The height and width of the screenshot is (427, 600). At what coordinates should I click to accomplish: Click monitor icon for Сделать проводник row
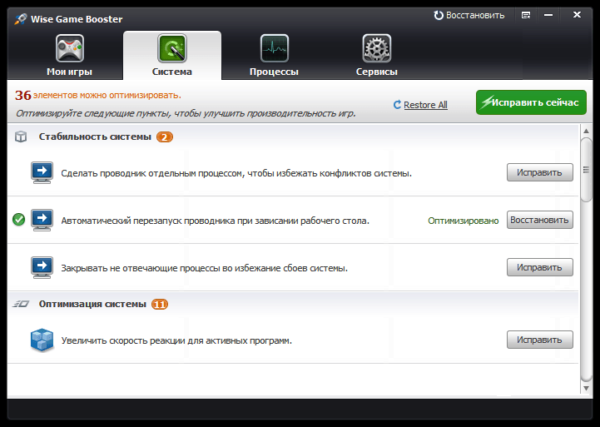(x=42, y=173)
